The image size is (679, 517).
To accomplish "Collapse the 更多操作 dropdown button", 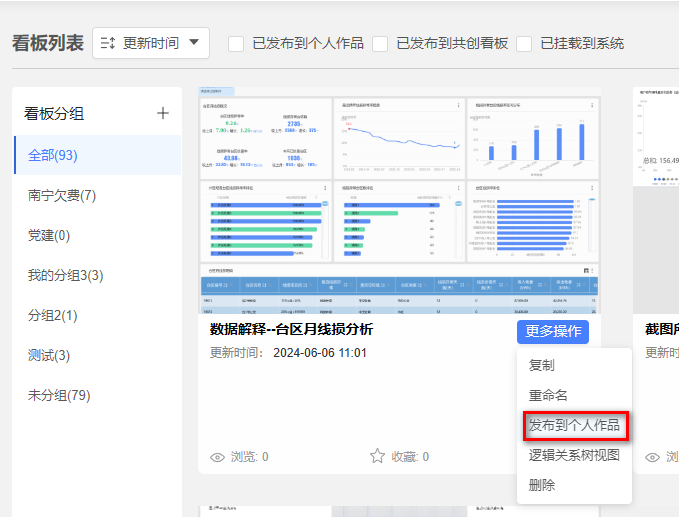I will [553, 331].
